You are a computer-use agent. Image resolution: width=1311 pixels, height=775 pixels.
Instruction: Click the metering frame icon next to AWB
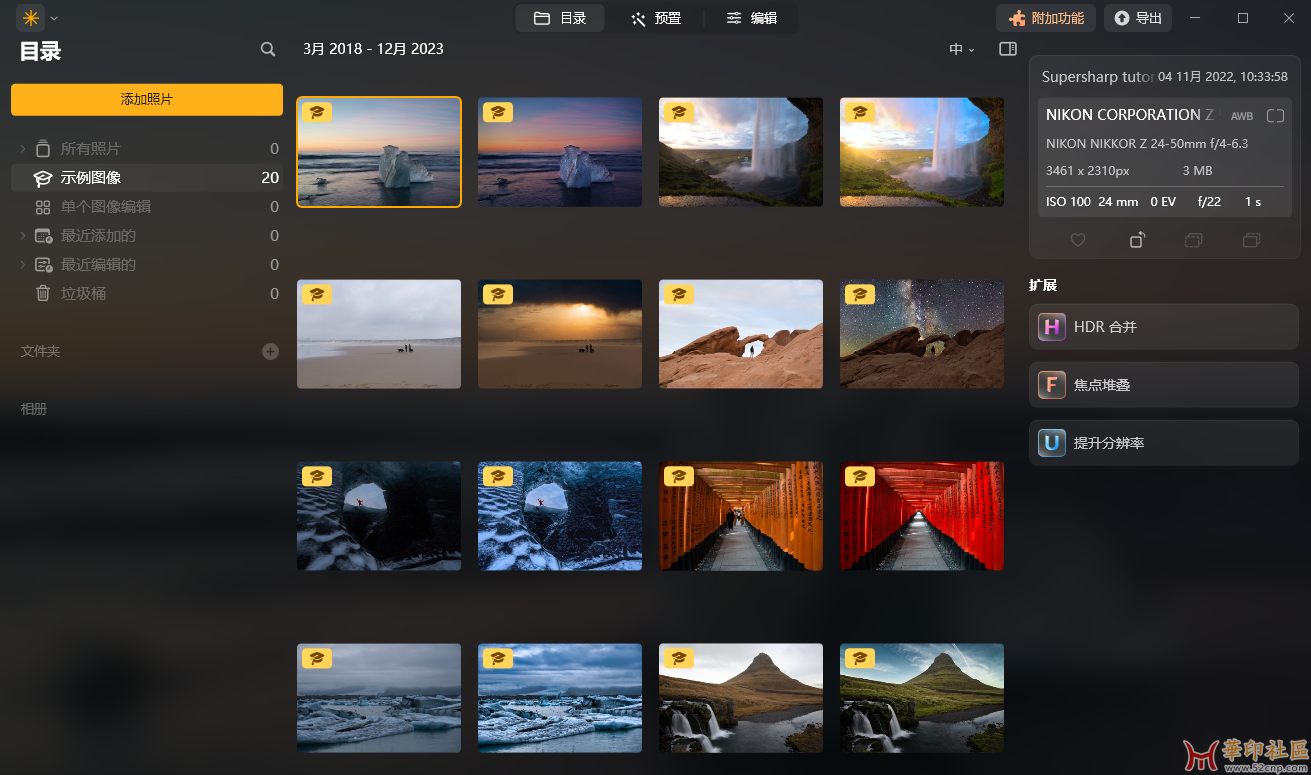pos(1275,116)
